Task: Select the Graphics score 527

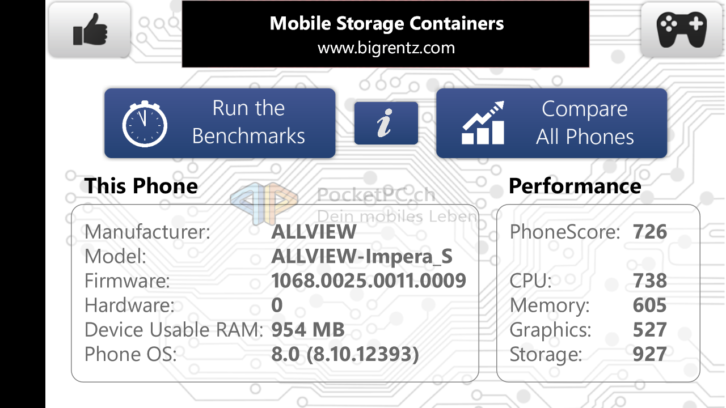Action: pyautogui.click(x=650, y=330)
